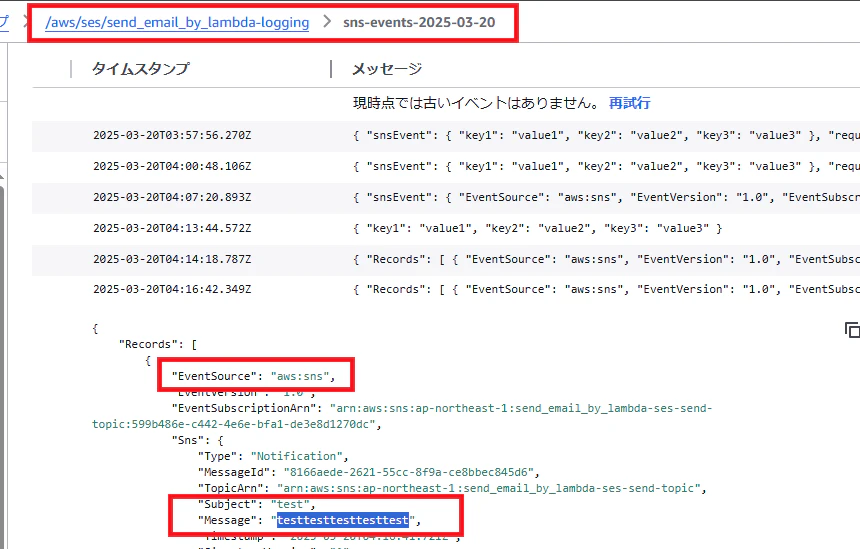Click the "Records": [ line in expanded JSON
Viewport: 860px width, 549px height.
pyautogui.click(x=158, y=344)
